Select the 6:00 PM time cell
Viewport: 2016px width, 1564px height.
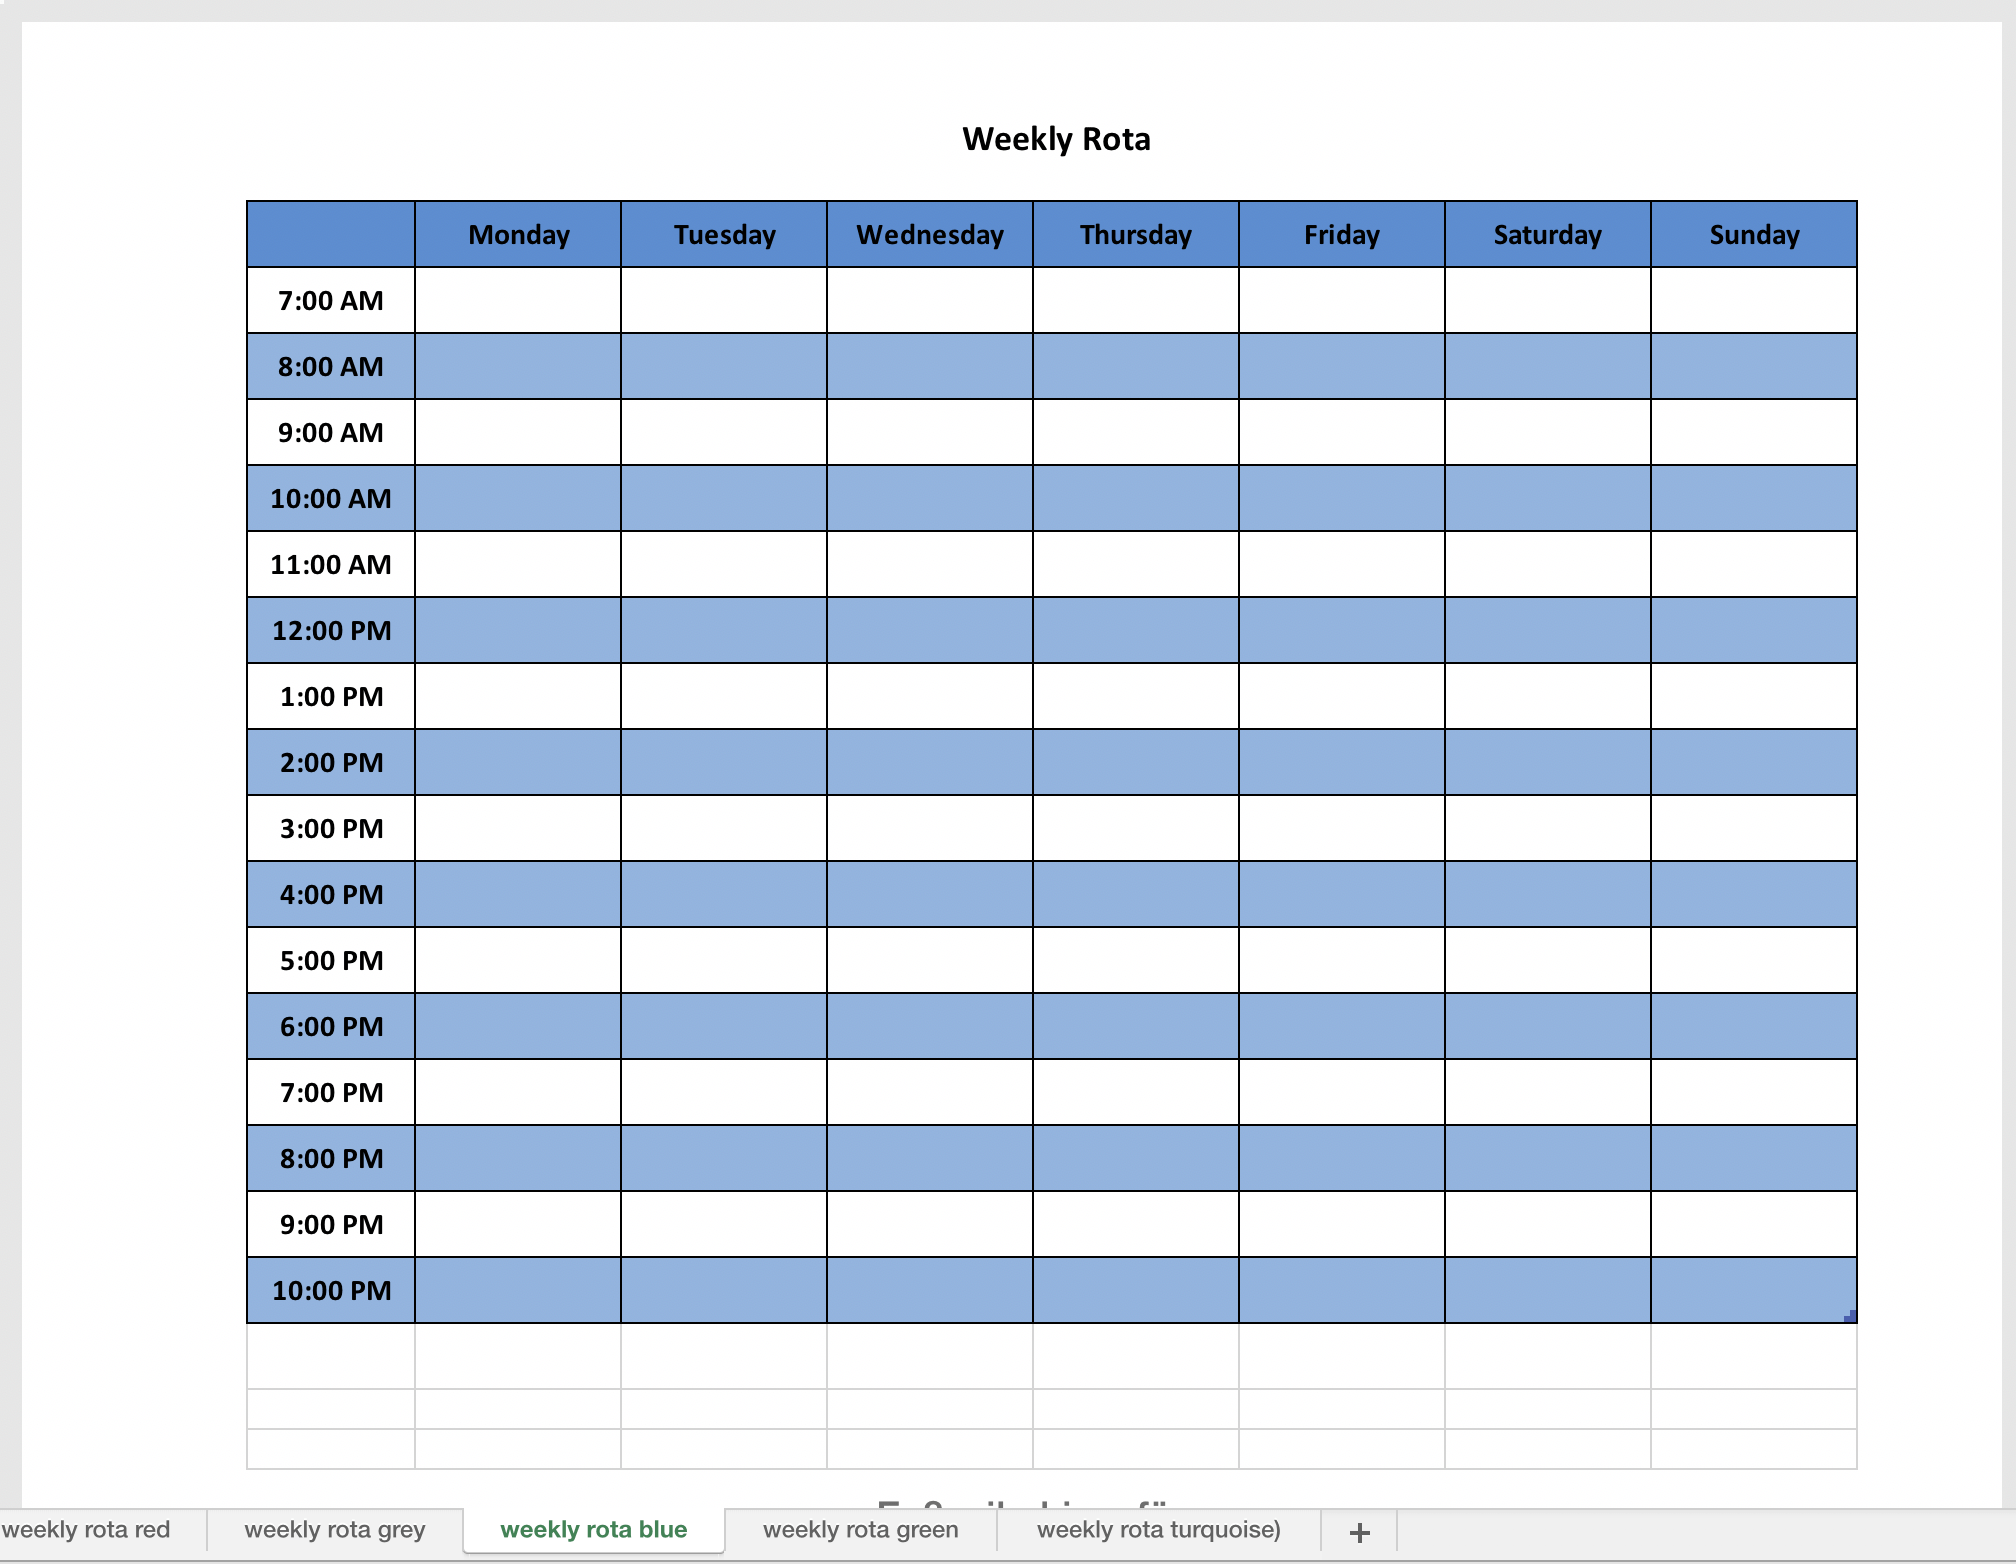[x=331, y=1026]
